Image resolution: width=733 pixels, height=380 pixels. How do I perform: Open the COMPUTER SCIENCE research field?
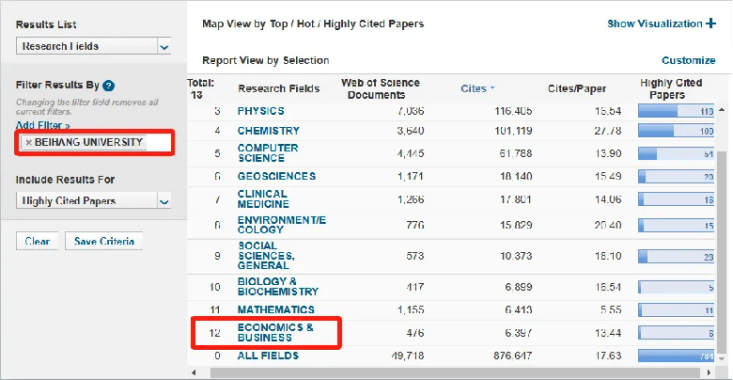coord(267,153)
